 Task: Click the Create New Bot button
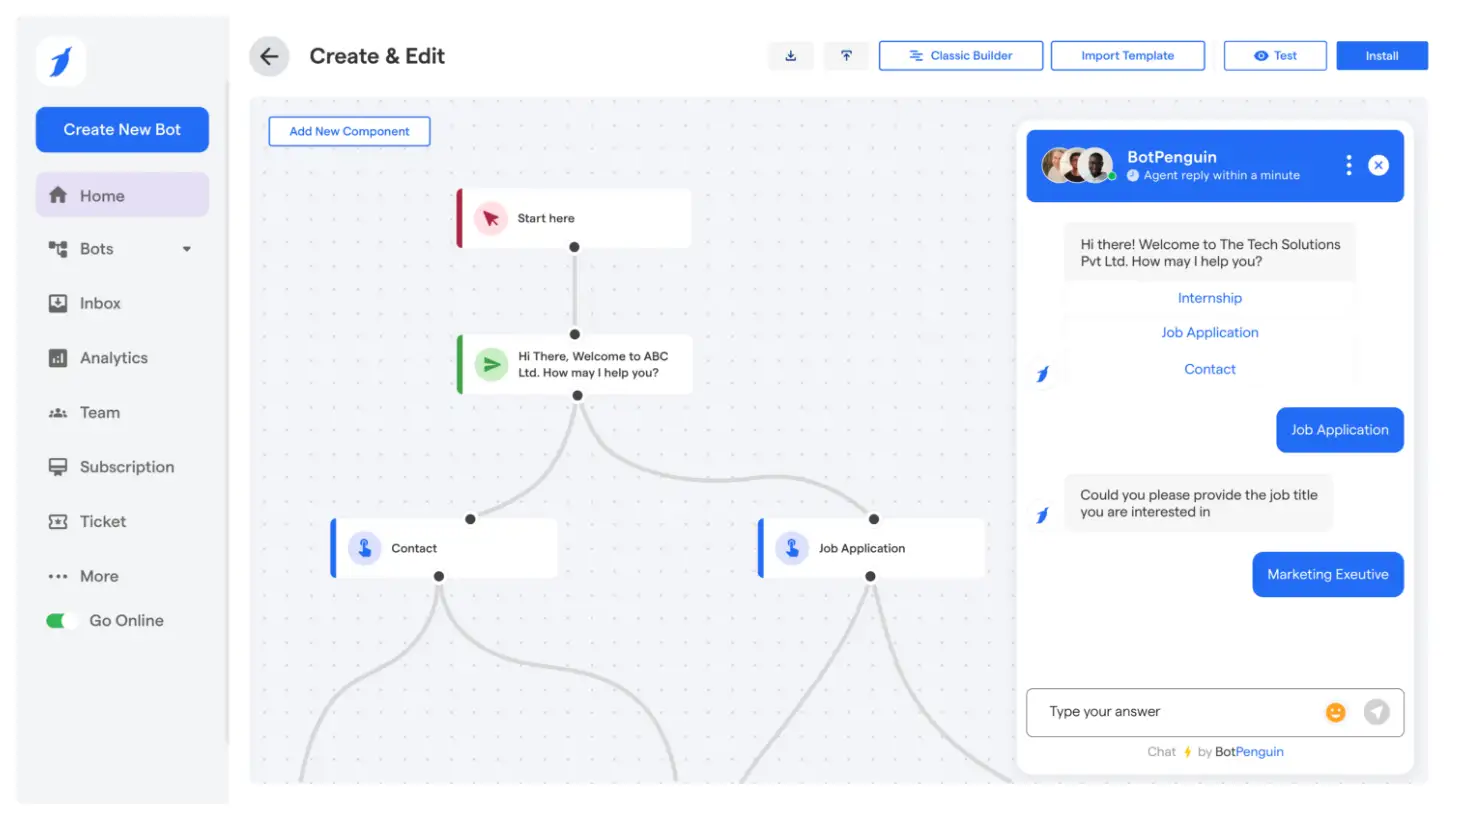click(x=121, y=129)
